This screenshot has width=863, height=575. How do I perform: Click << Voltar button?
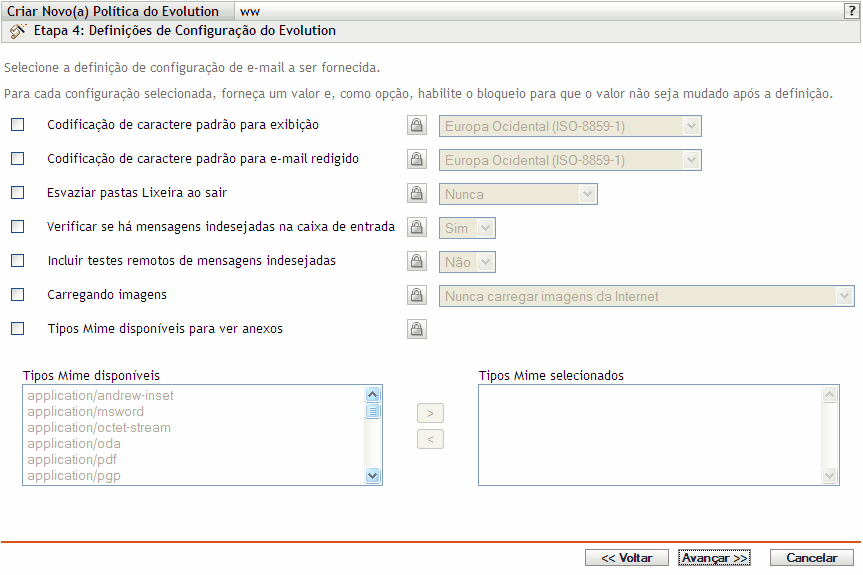(x=626, y=558)
